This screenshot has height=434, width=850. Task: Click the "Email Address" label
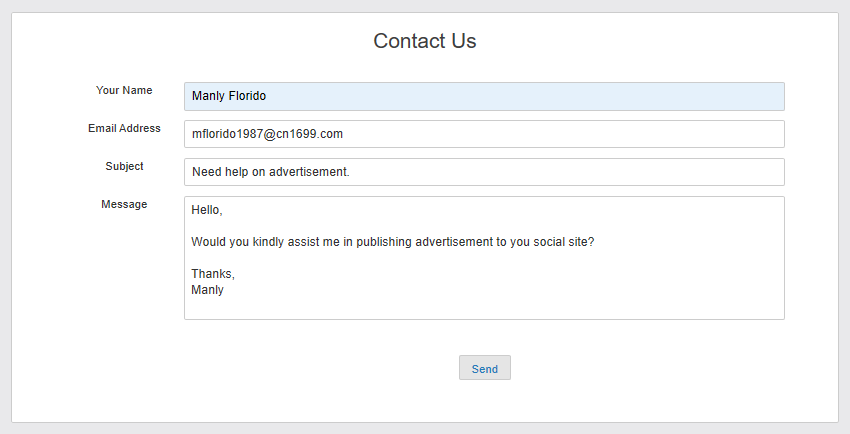[124, 128]
